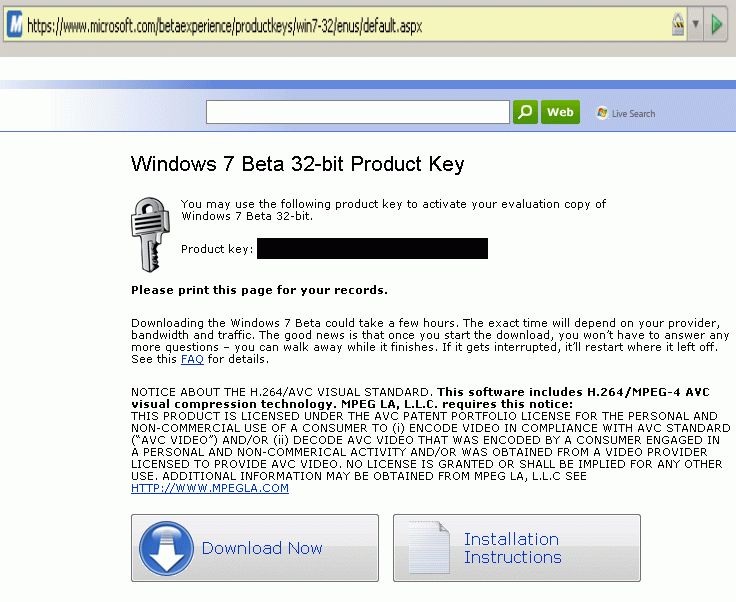Open the address bar history dropdown arrow
Image resolution: width=736 pixels, height=602 pixels.
pyautogui.click(x=696, y=25)
